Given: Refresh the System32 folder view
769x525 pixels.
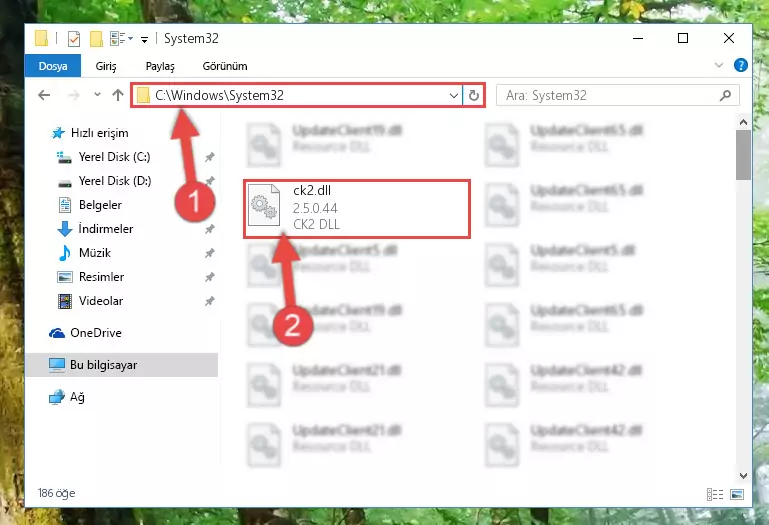Looking at the screenshot, I should [x=473, y=95].
